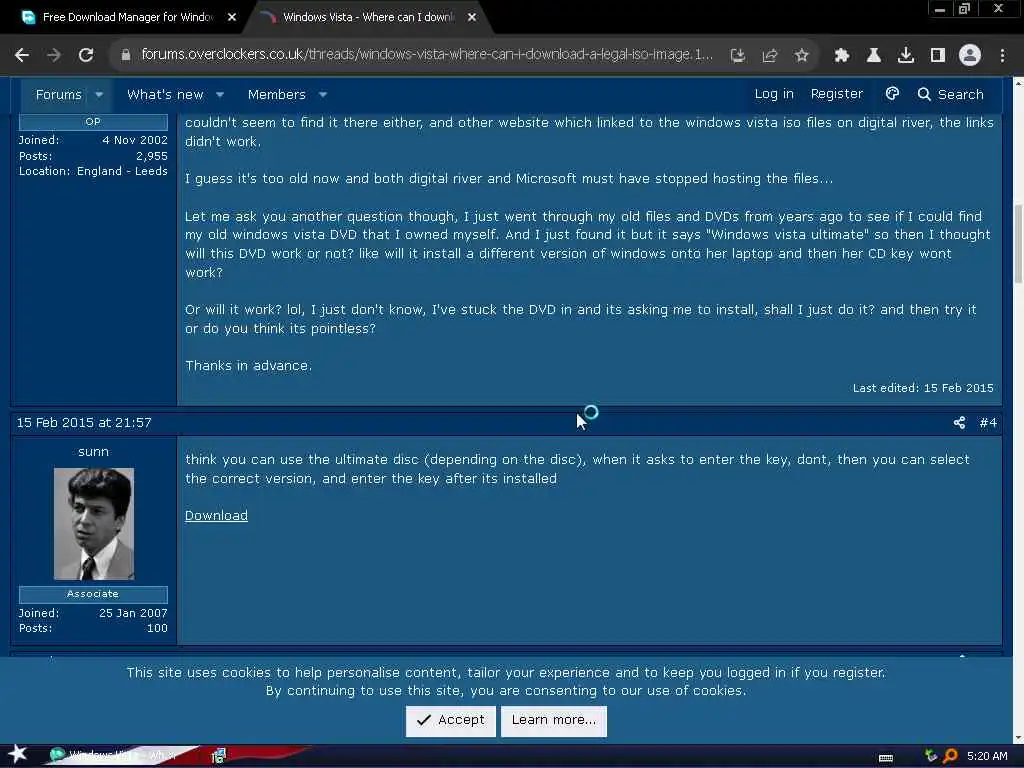Screen dimensions: 1024x768
Task: Open the forum style chooser icon
Action: [x=892, y=94]
